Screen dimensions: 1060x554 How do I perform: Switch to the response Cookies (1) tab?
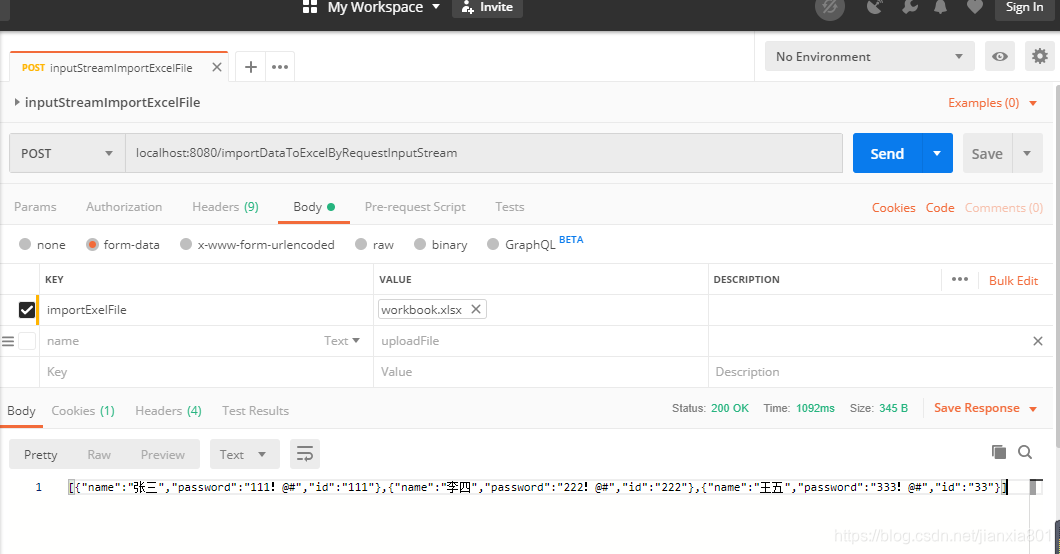point(83,411)
